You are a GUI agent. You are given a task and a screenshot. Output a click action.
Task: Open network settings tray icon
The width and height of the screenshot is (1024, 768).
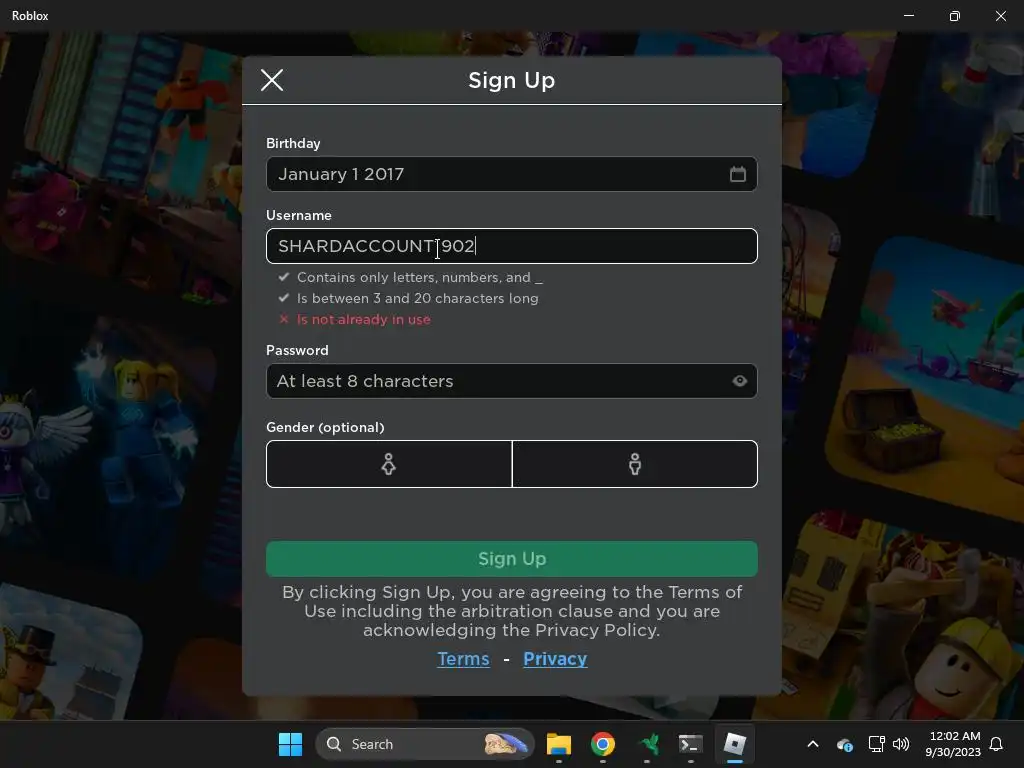(876, 744)
